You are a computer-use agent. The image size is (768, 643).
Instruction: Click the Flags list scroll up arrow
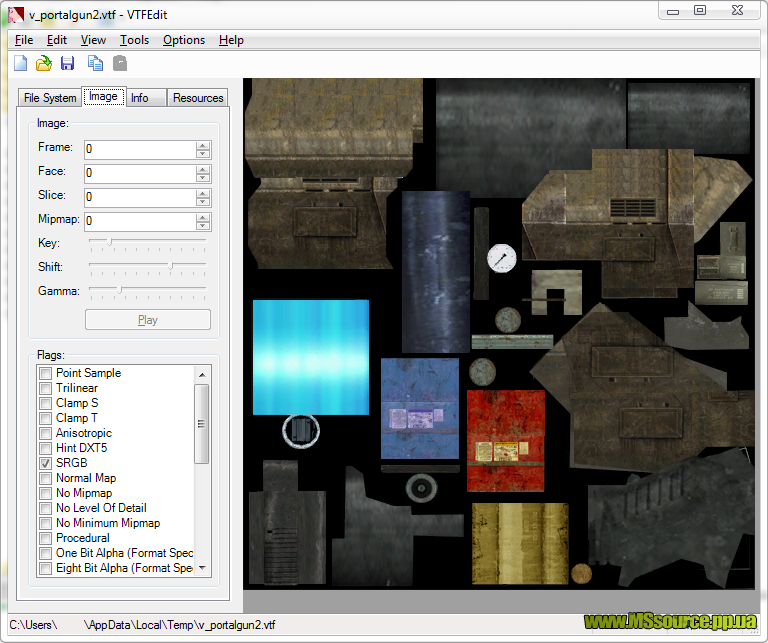202,375
